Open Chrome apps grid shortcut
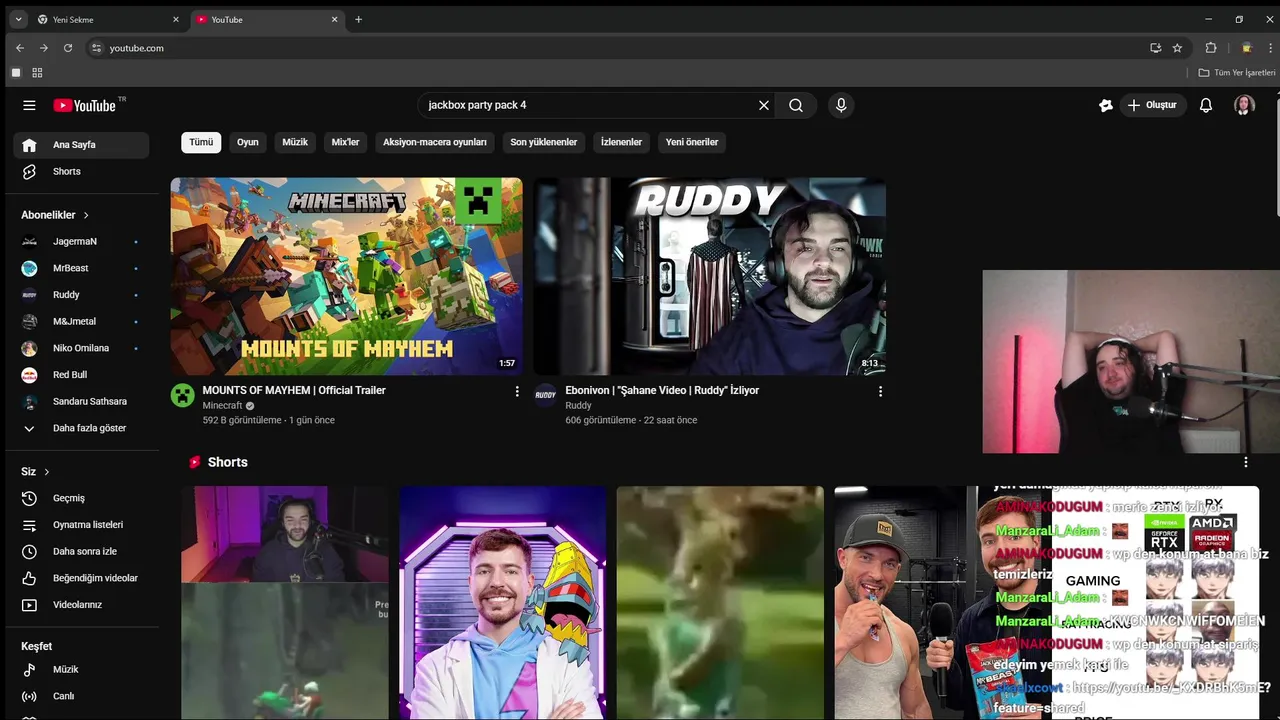The image size is (1280, 720). click(x=37, y=73)
